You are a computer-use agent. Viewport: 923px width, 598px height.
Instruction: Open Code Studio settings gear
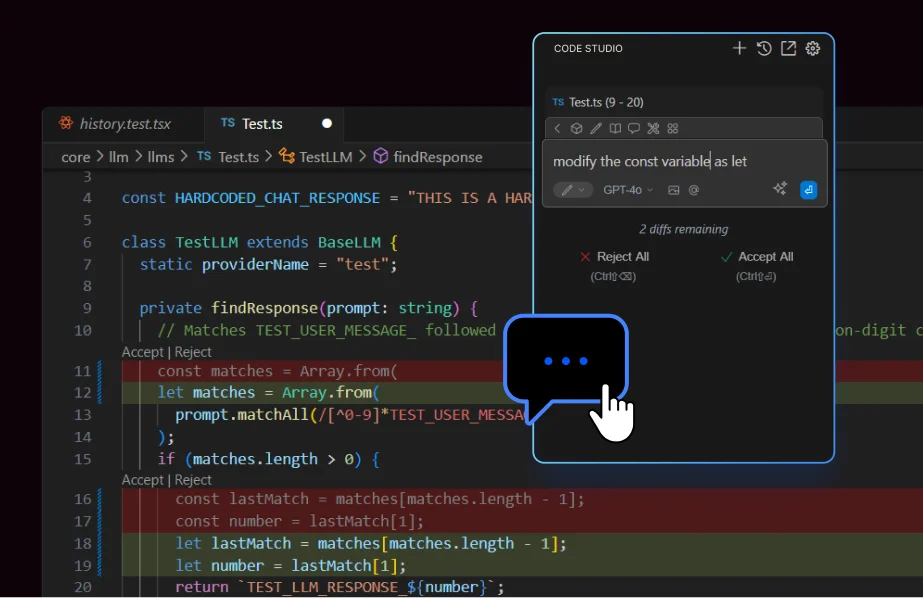tap(813, 48)
